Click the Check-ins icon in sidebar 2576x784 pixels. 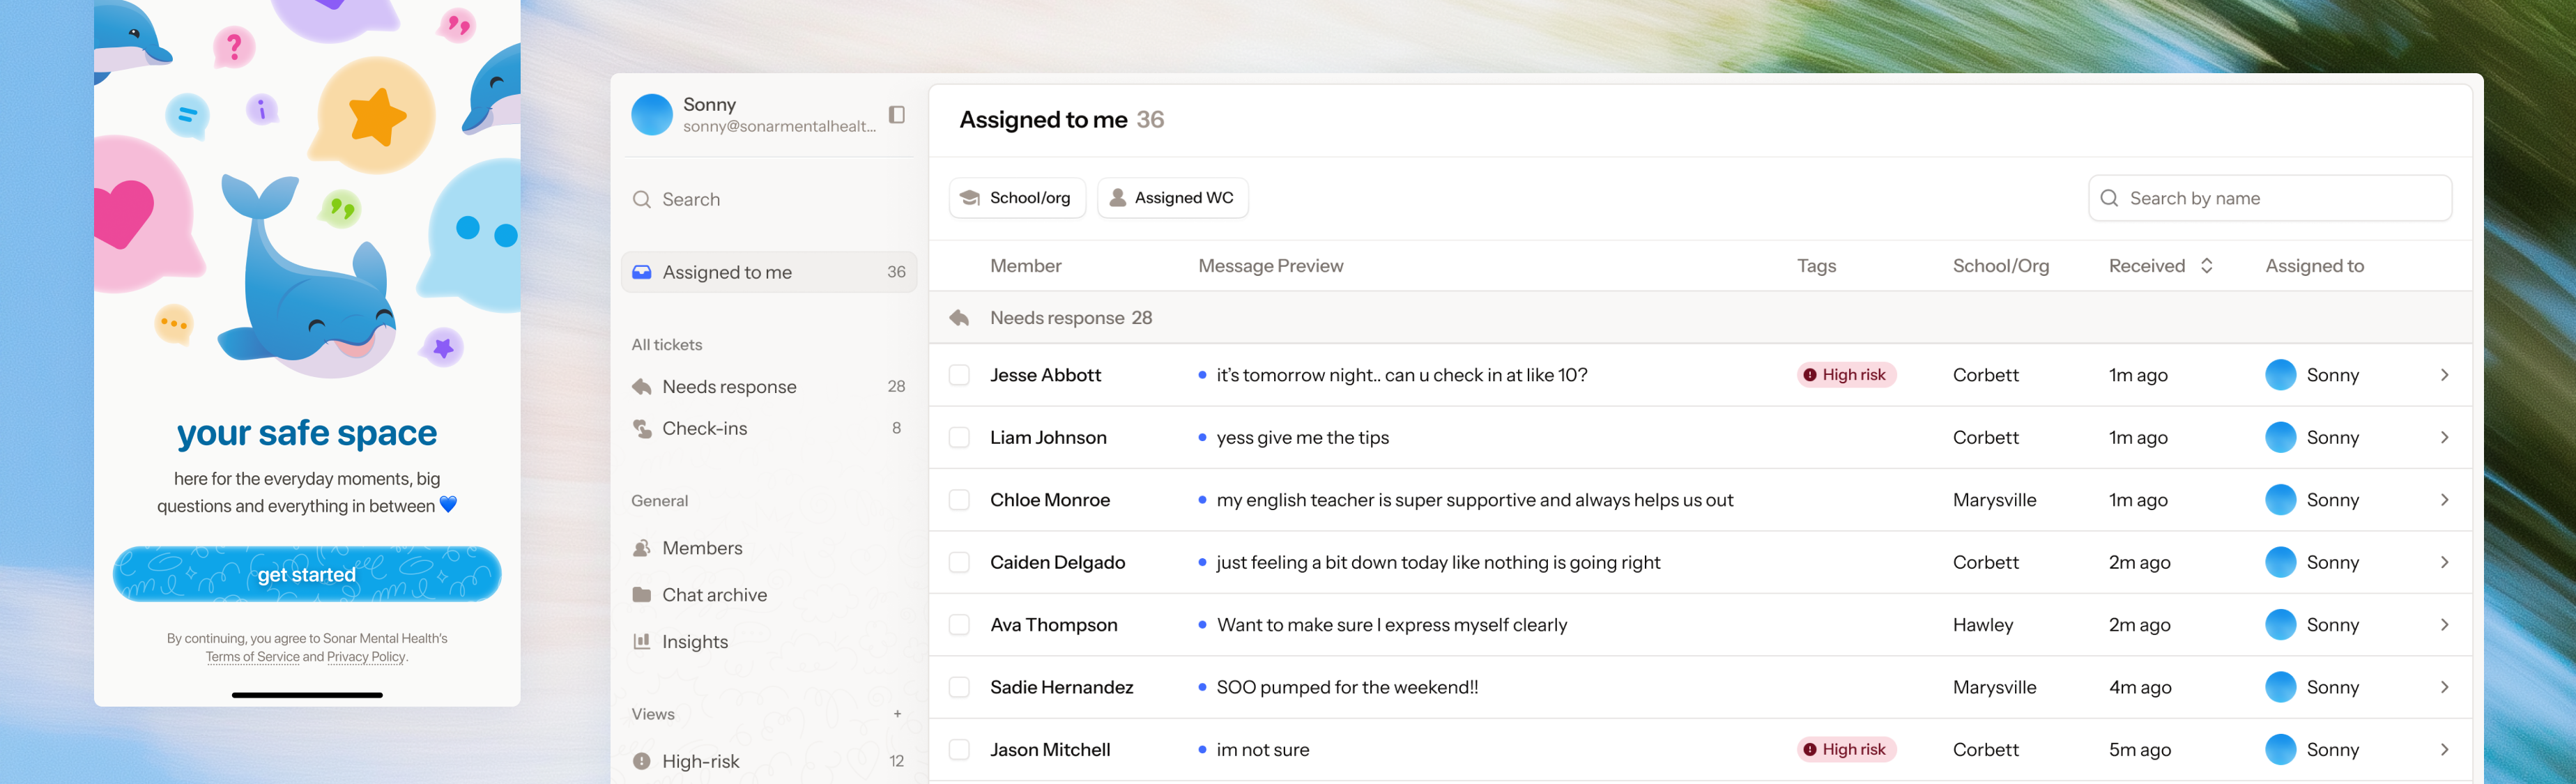tap(641, 429)
